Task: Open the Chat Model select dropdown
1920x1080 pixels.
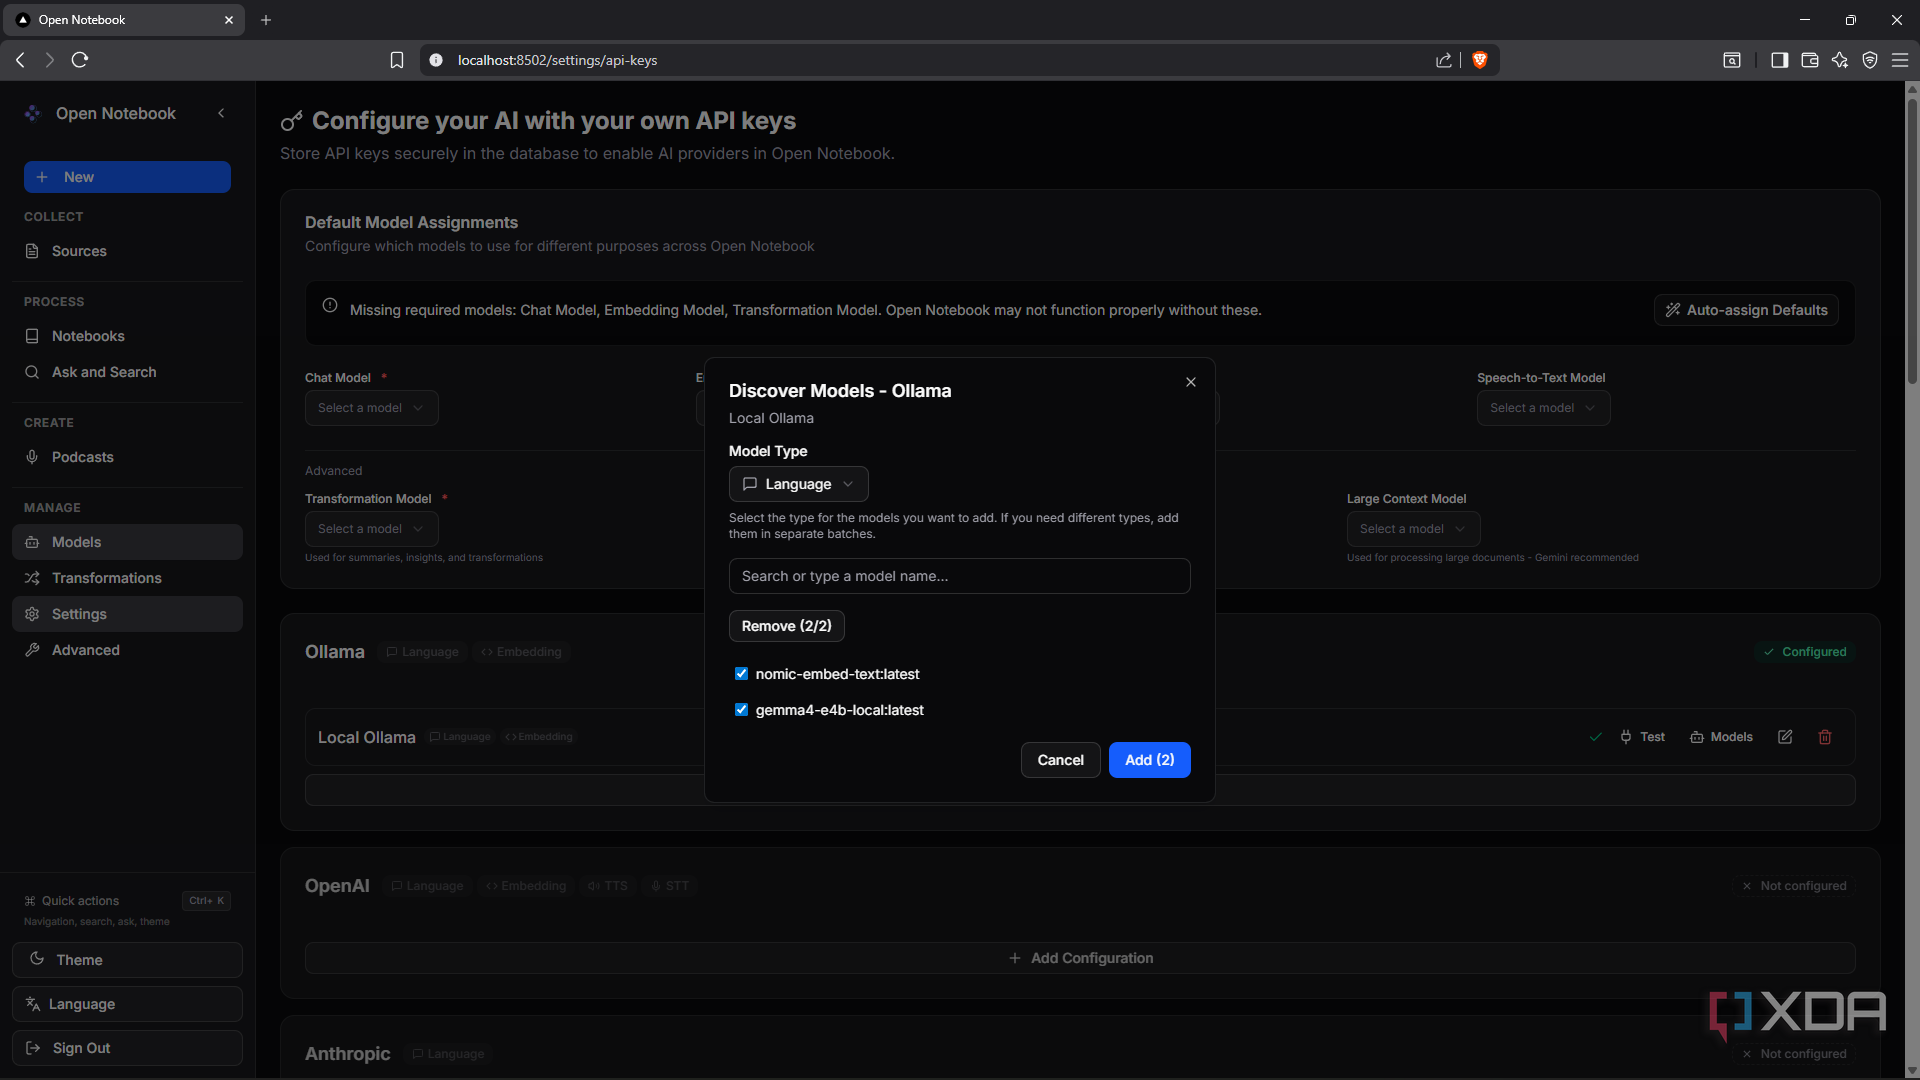Action: click(x=371, y=408)
